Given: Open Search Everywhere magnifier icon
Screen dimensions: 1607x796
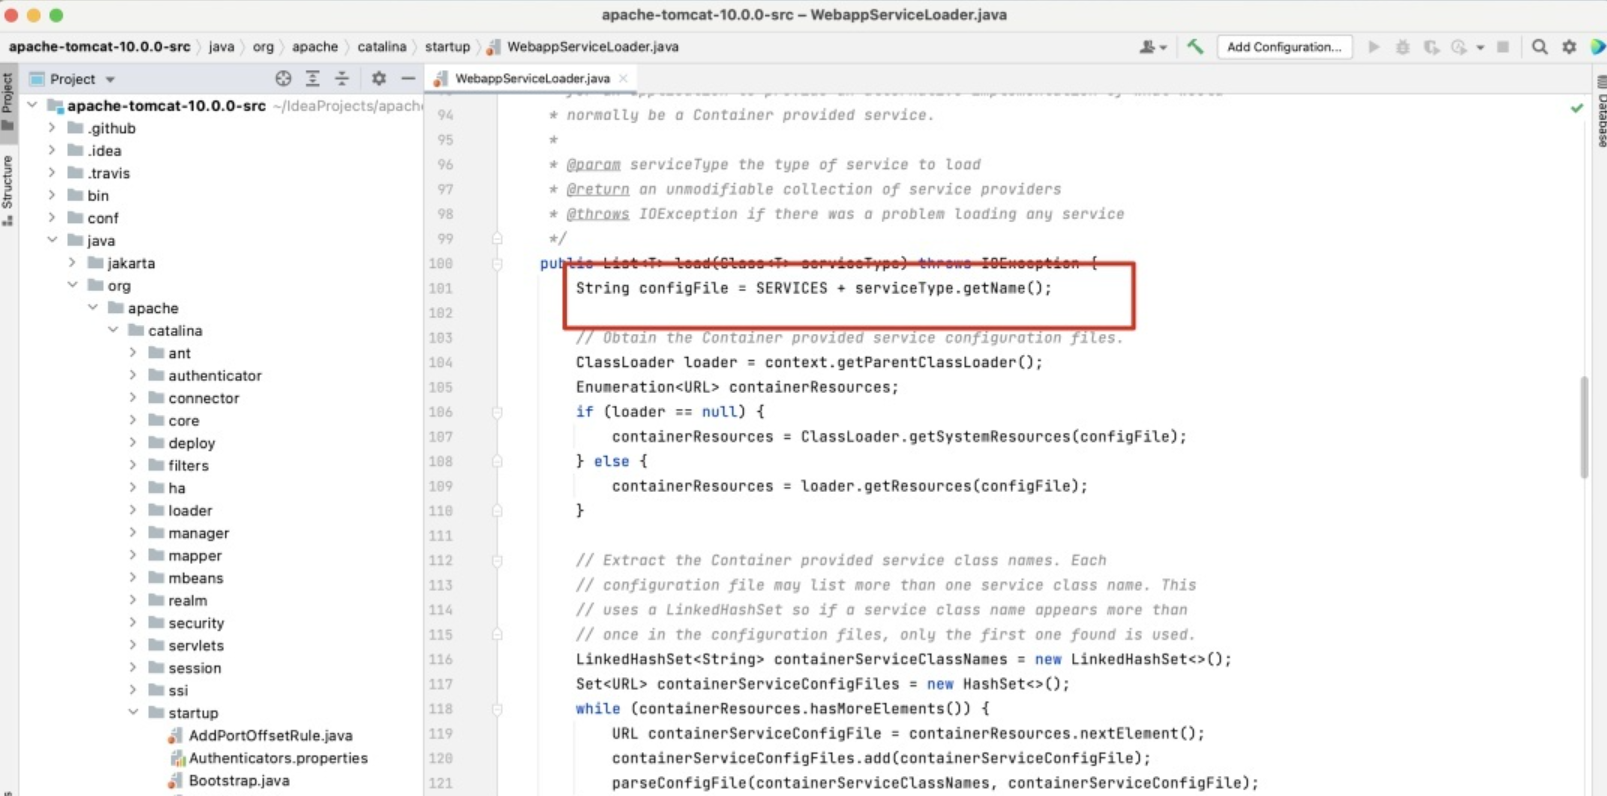Looking at the screenshot, I should tap(1539, 47).
